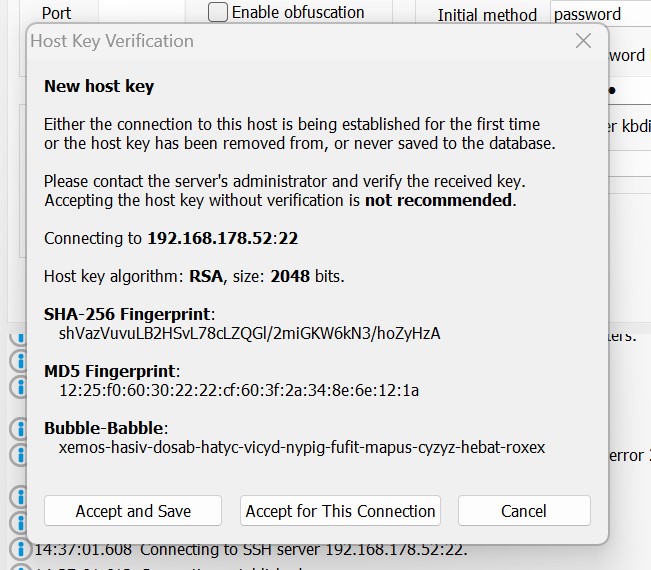The image size is (651, 570).
Task: Cancel the host key verification
Action: [x=524, y=511]
